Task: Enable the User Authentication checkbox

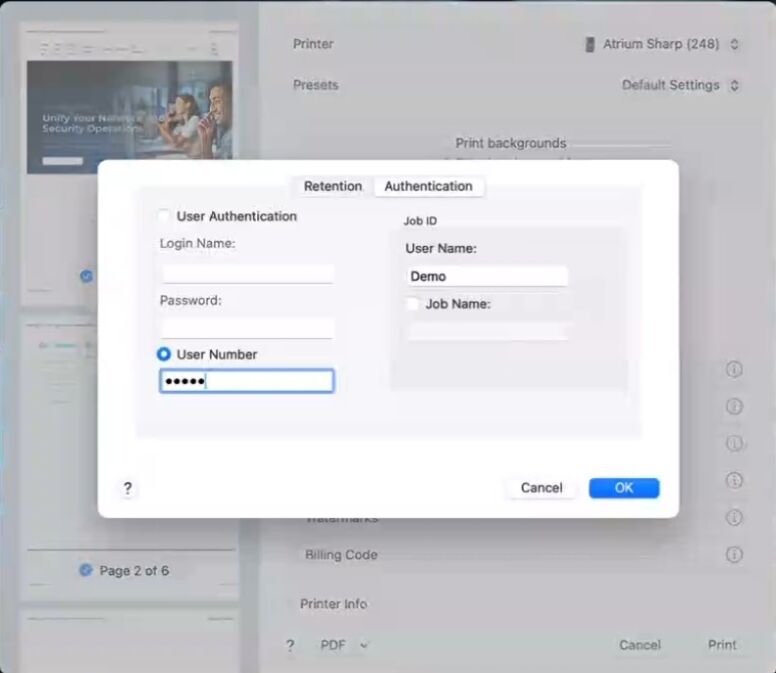Action: pos(164,216)
